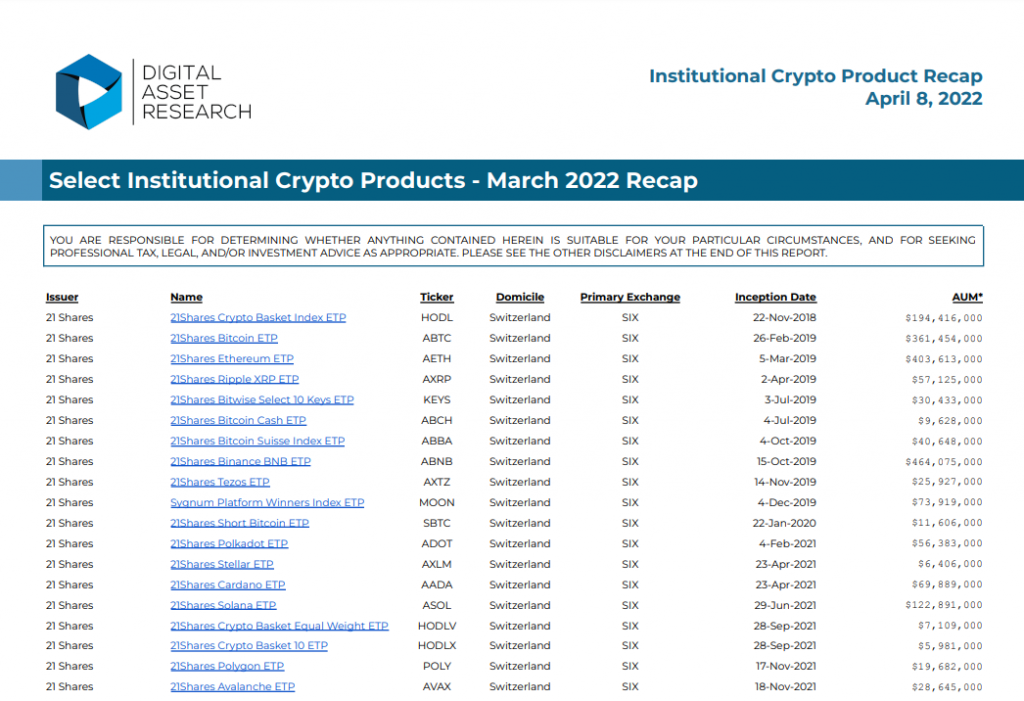Click the Institutional Crypto Product Recap title
This screenshot has height=701, width=1024.
click(816, 76)
